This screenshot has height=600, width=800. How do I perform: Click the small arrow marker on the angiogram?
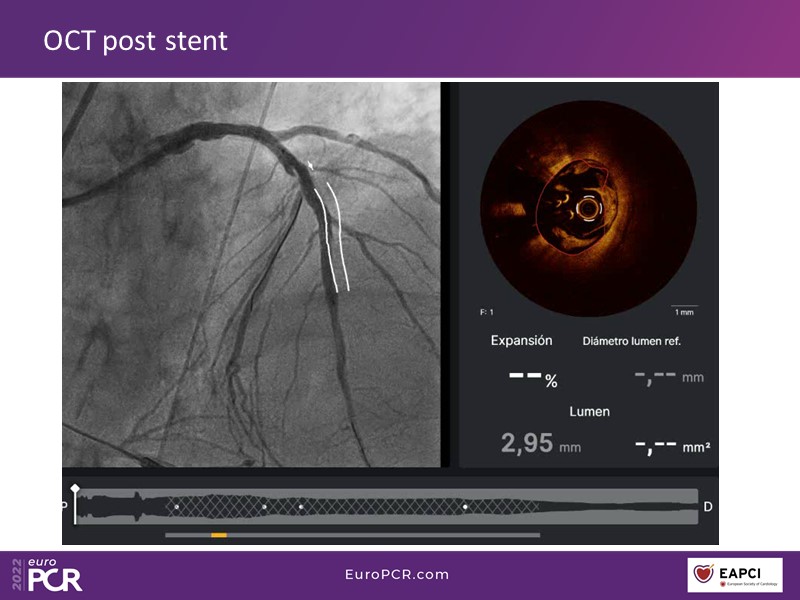(311, 166)
